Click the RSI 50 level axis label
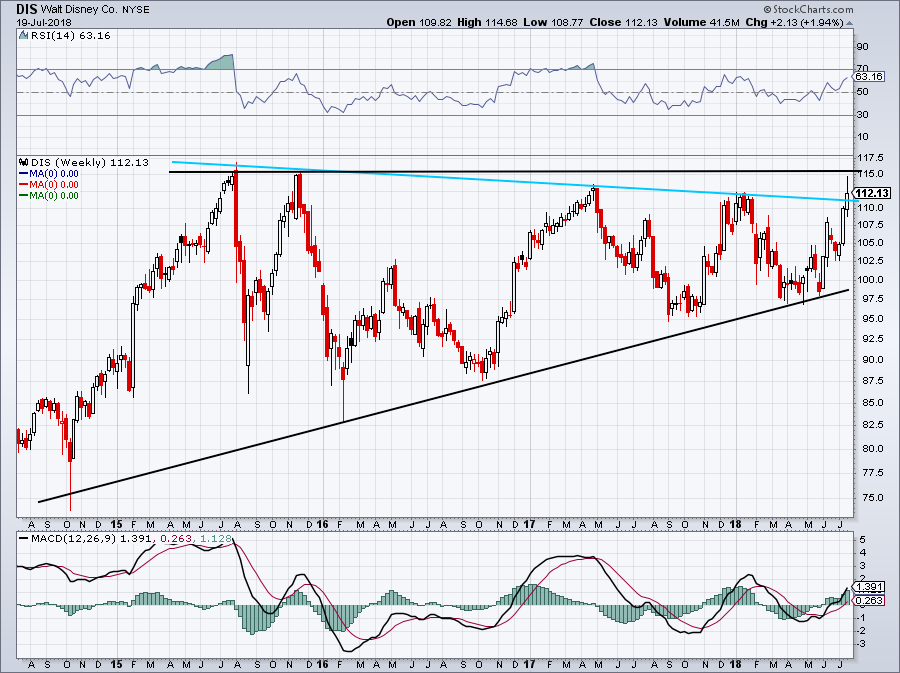Viewport: 900px width, 673px height. [x=862, y=92]
